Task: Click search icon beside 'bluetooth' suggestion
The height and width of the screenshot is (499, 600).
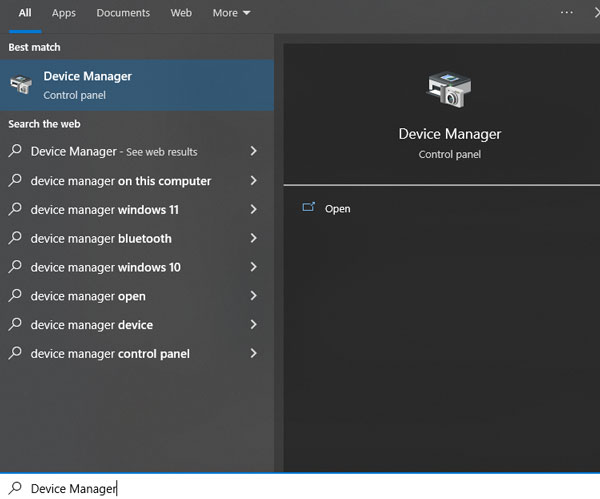Action: (15, 237)
